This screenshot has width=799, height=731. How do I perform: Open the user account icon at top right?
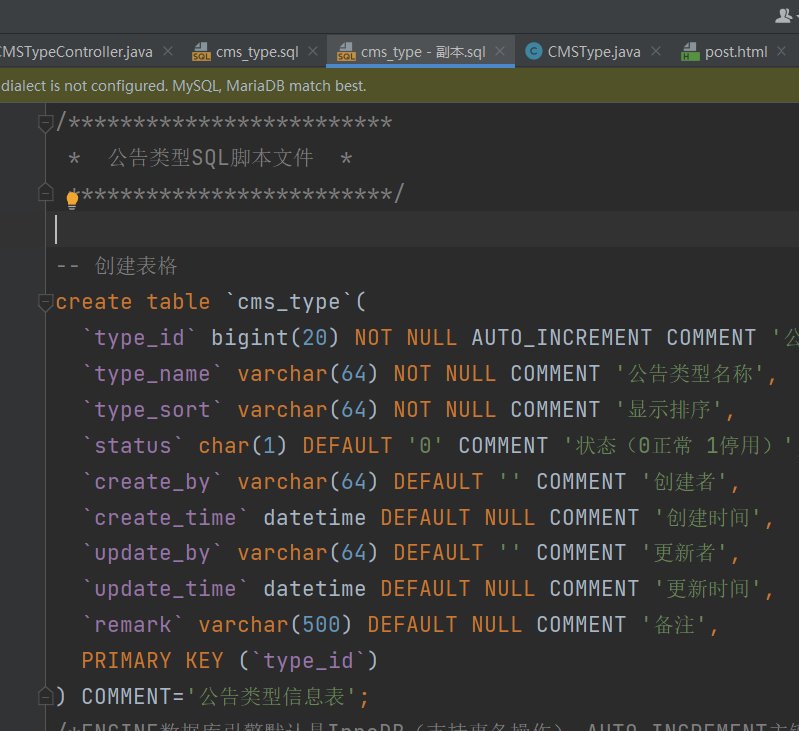coord(783,16)
